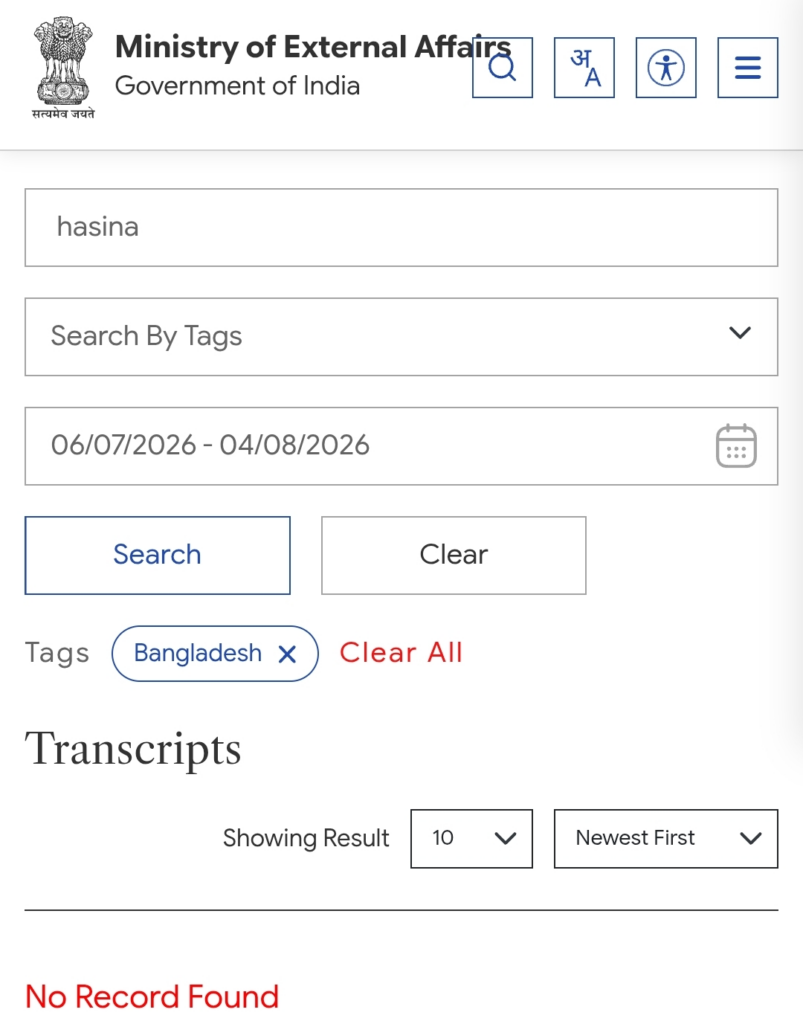Open the site search magnifier icon
The width and height of the screenshot is (803, 1024).
[502, 68]
